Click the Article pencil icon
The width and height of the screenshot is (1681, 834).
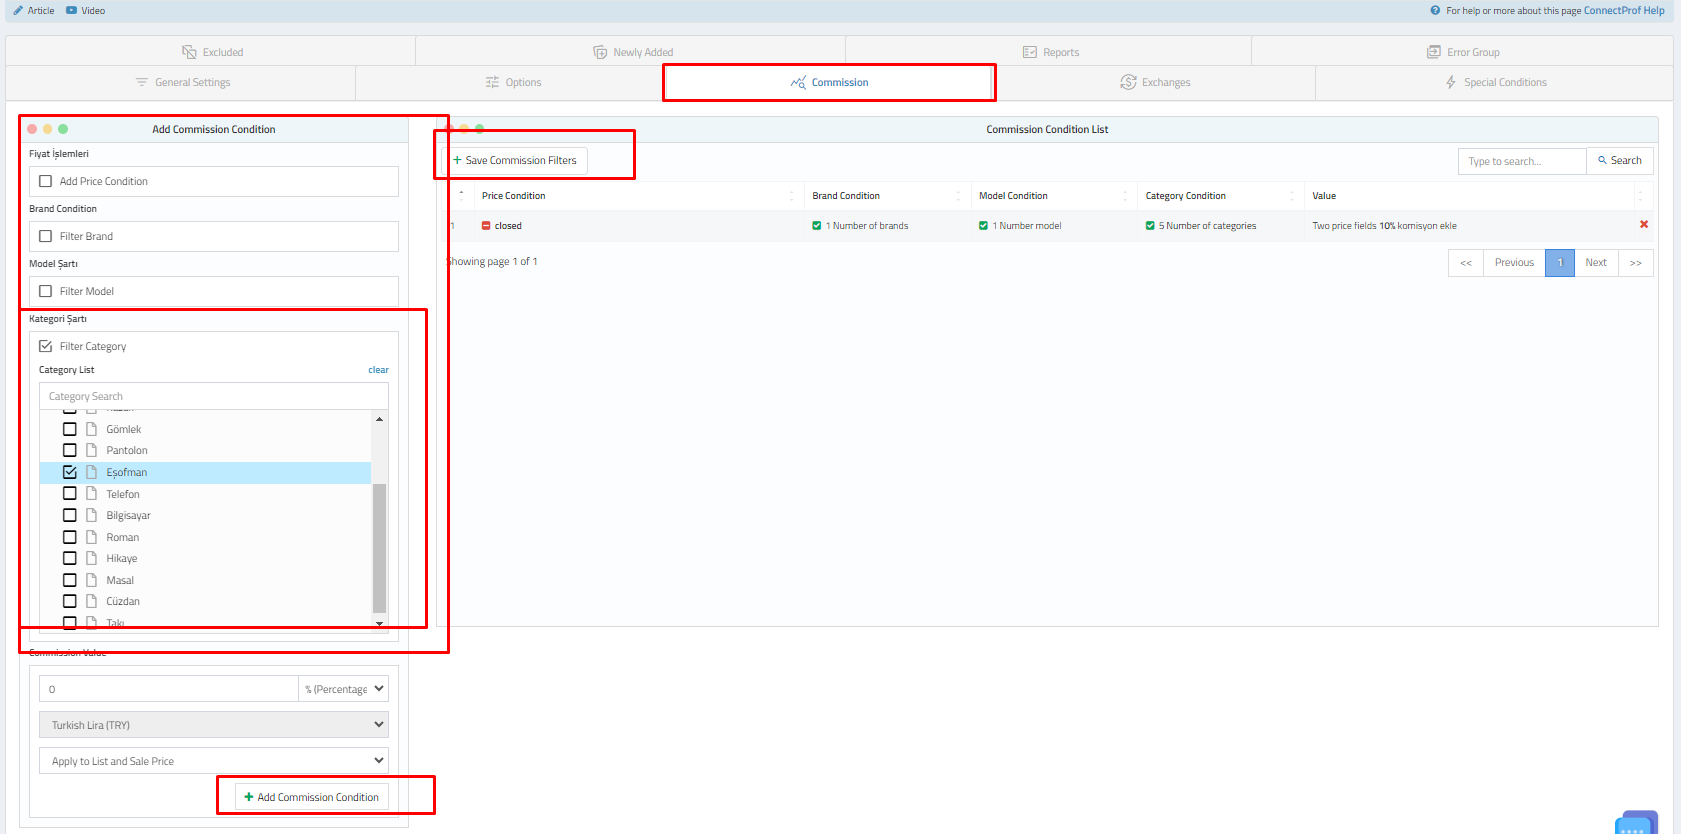18,10
